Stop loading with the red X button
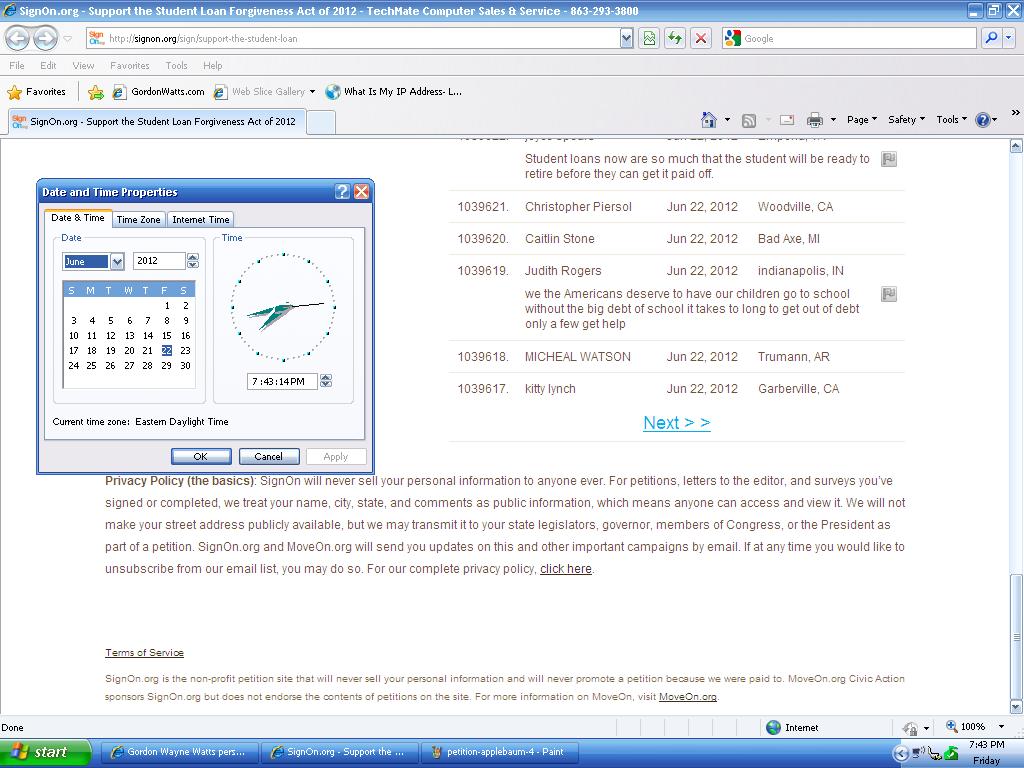This screenshot has width=1024, height=768. click(701, 39)
